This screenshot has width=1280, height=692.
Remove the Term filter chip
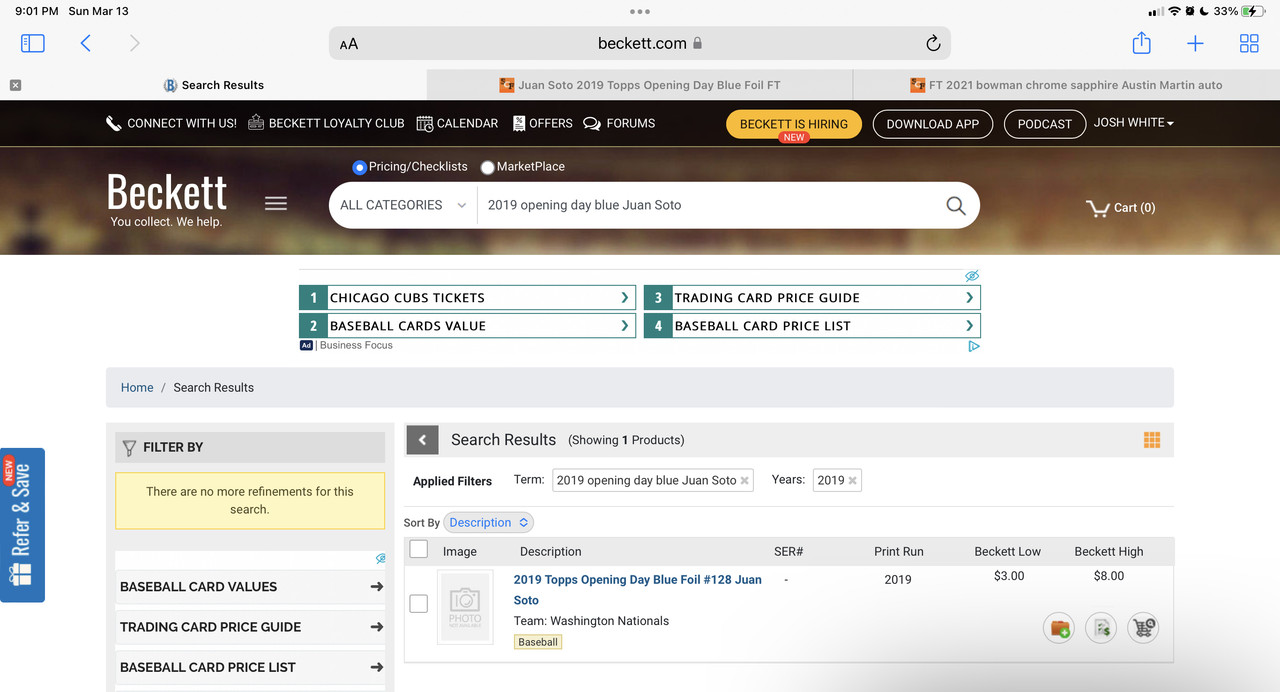click(x=744, y=481)
